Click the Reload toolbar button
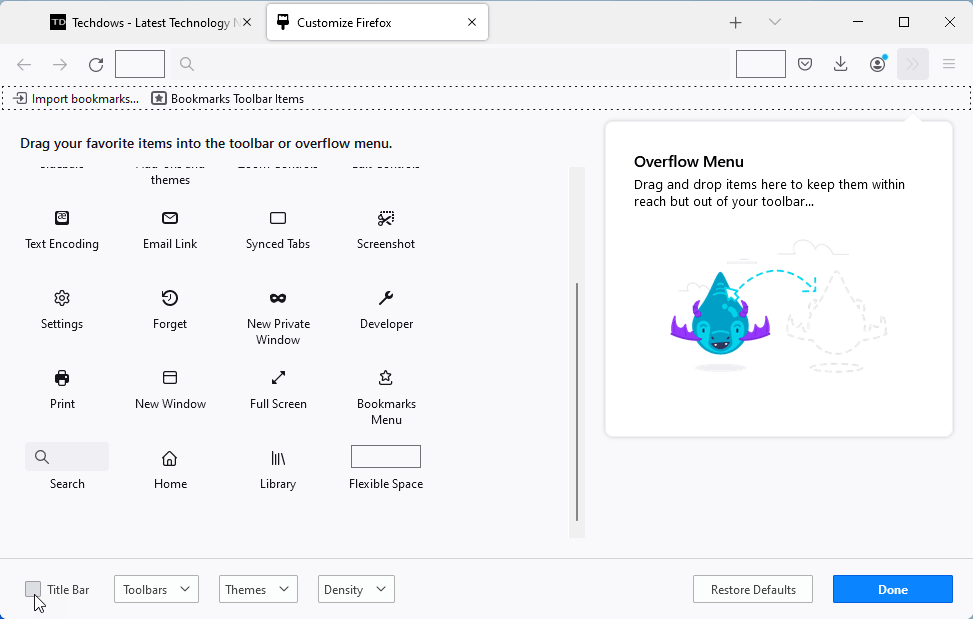 96,65
